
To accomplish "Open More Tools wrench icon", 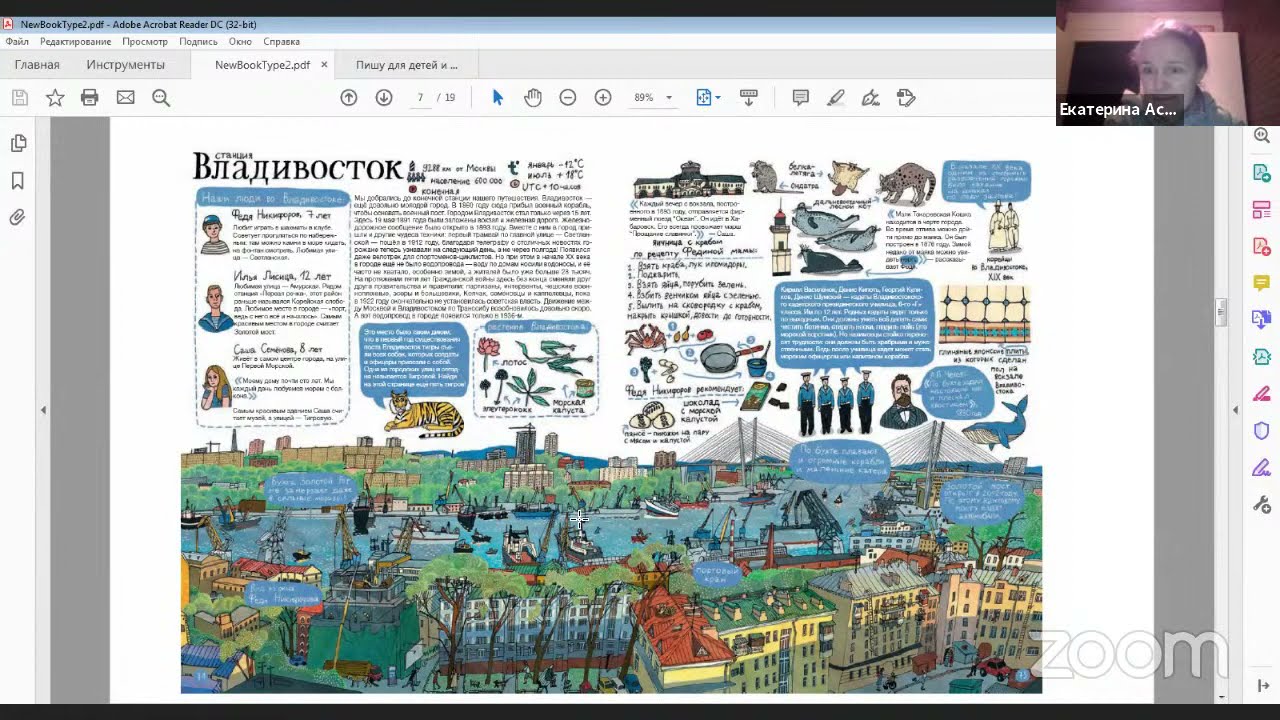I will point(1262,505).
